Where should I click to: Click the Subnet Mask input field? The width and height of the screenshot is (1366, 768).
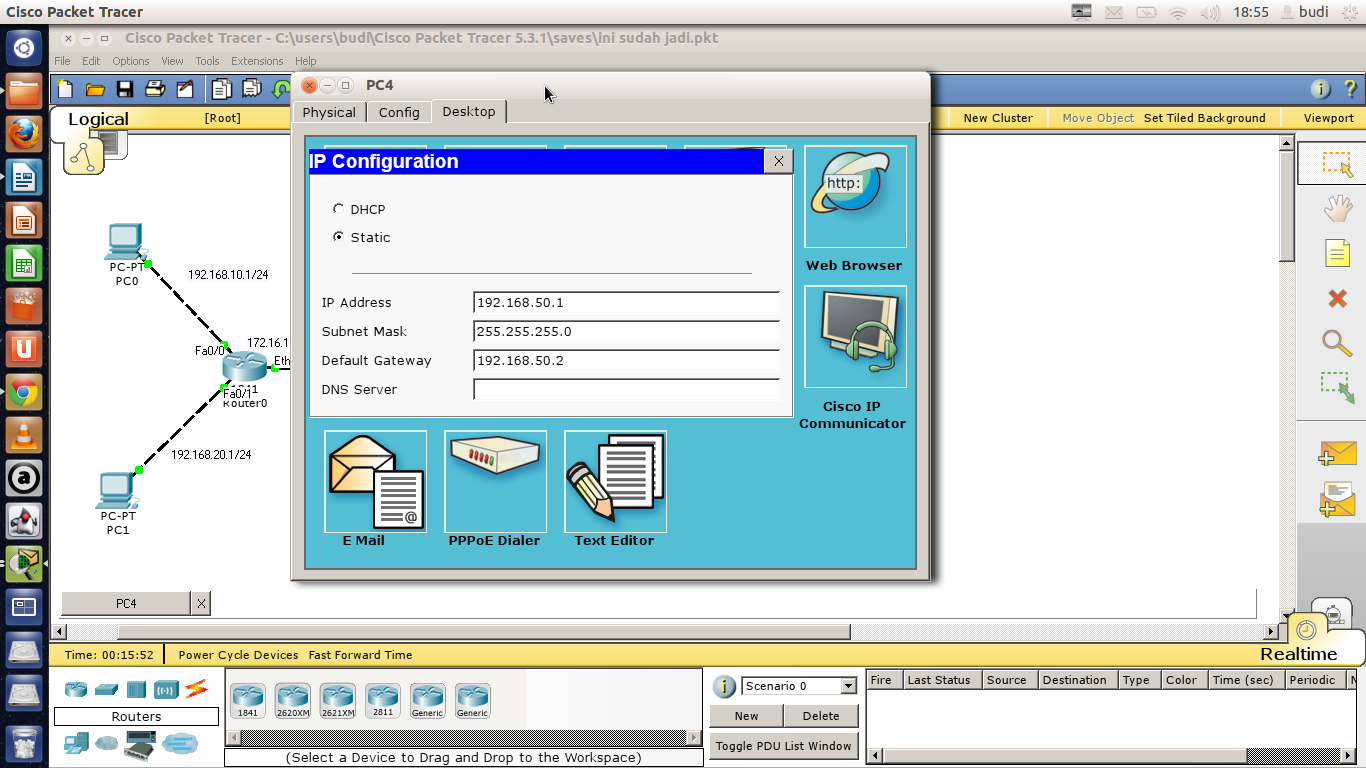click(626, 332)
